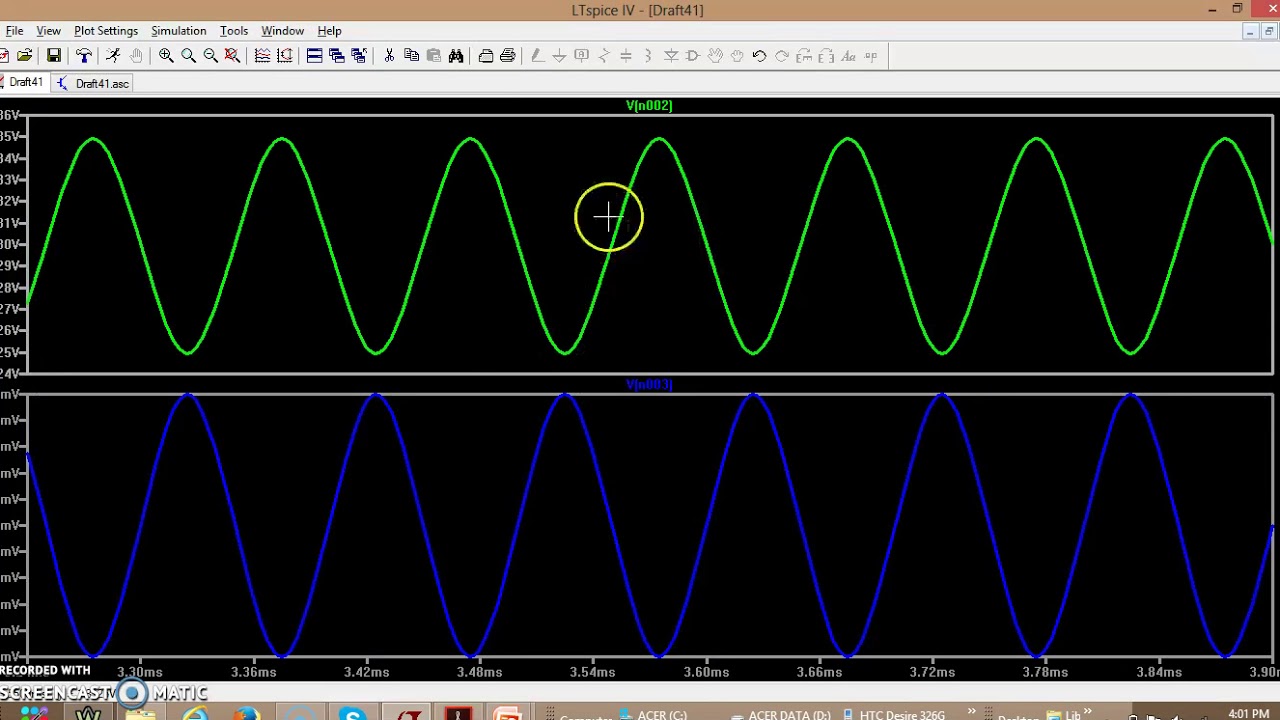This screenshot has height=720, width=1280.
Task: Open the File menu
Action: (14, 31)
